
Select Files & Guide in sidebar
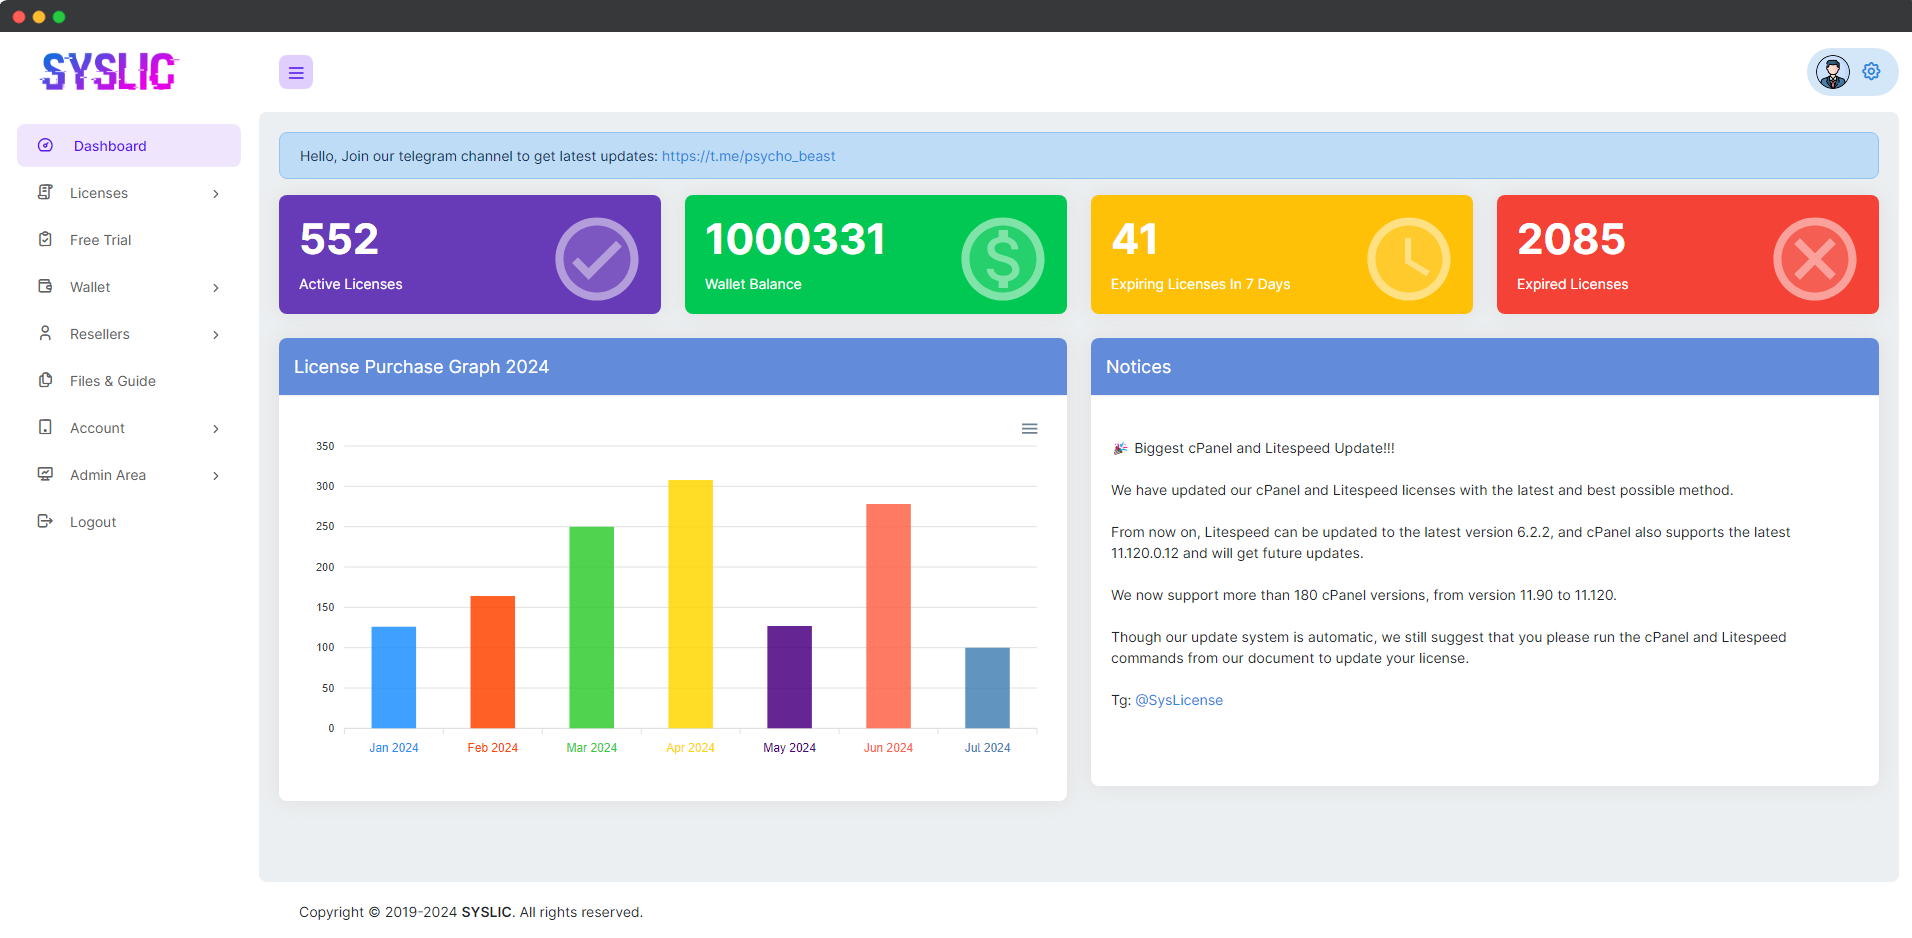[112, 381]
